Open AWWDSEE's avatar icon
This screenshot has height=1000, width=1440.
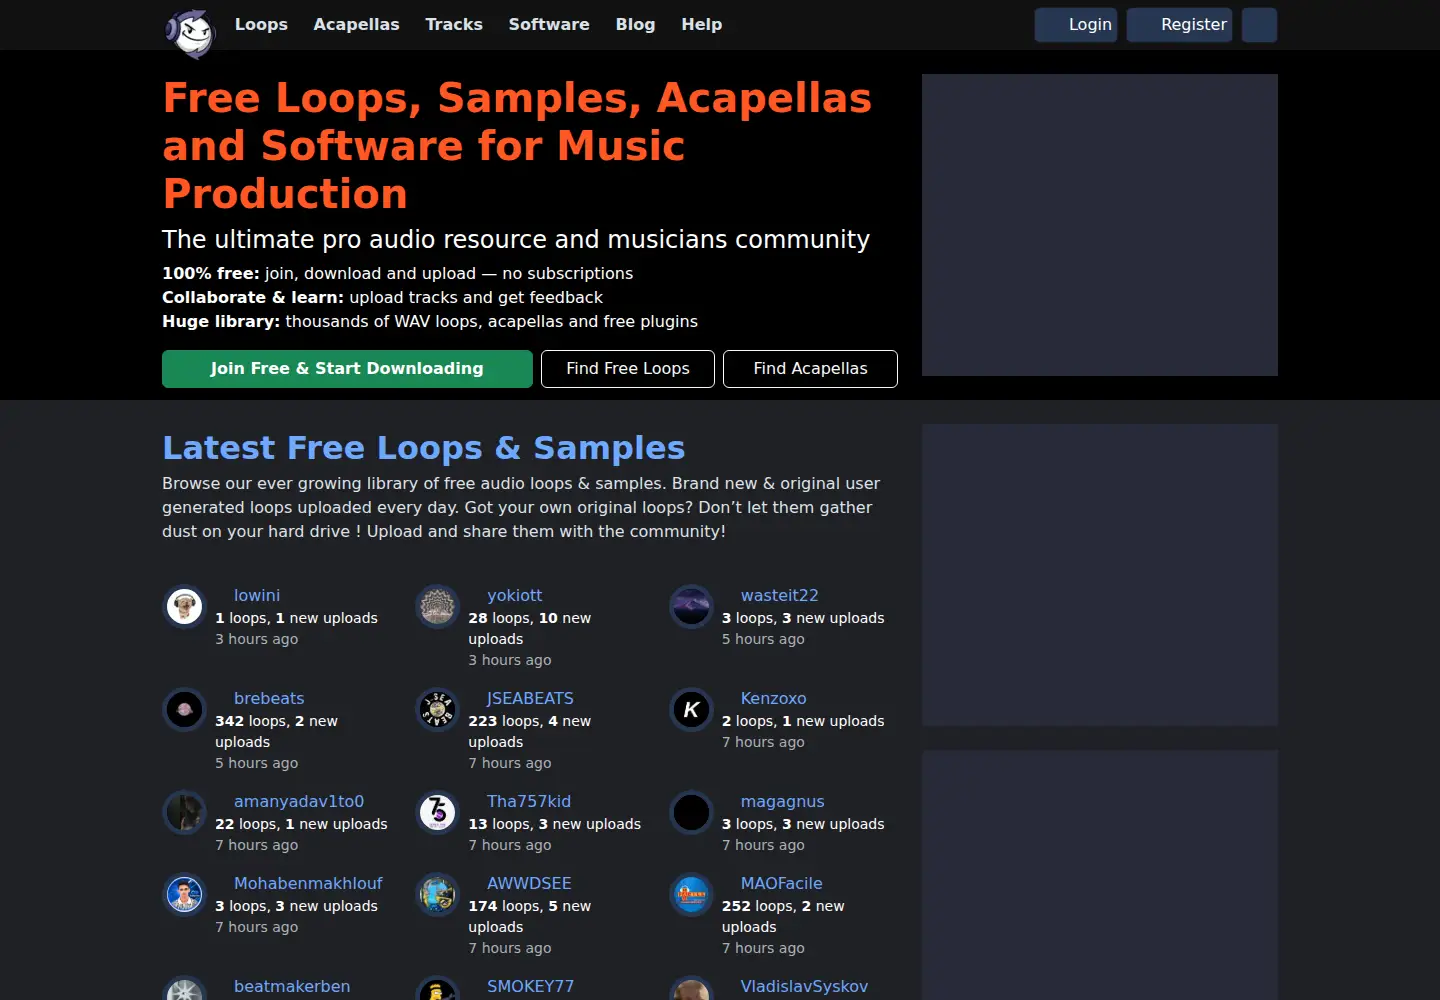coord(437,894)
